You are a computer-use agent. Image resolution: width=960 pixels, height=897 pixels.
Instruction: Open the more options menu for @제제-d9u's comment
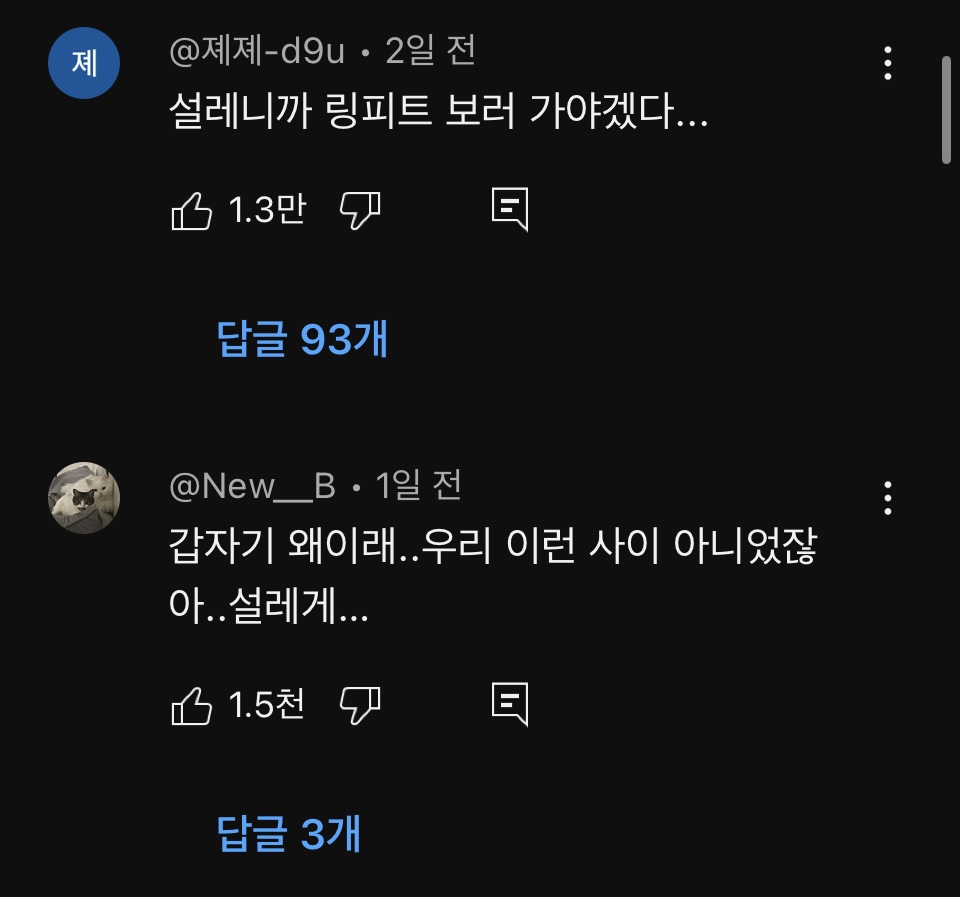888,62
